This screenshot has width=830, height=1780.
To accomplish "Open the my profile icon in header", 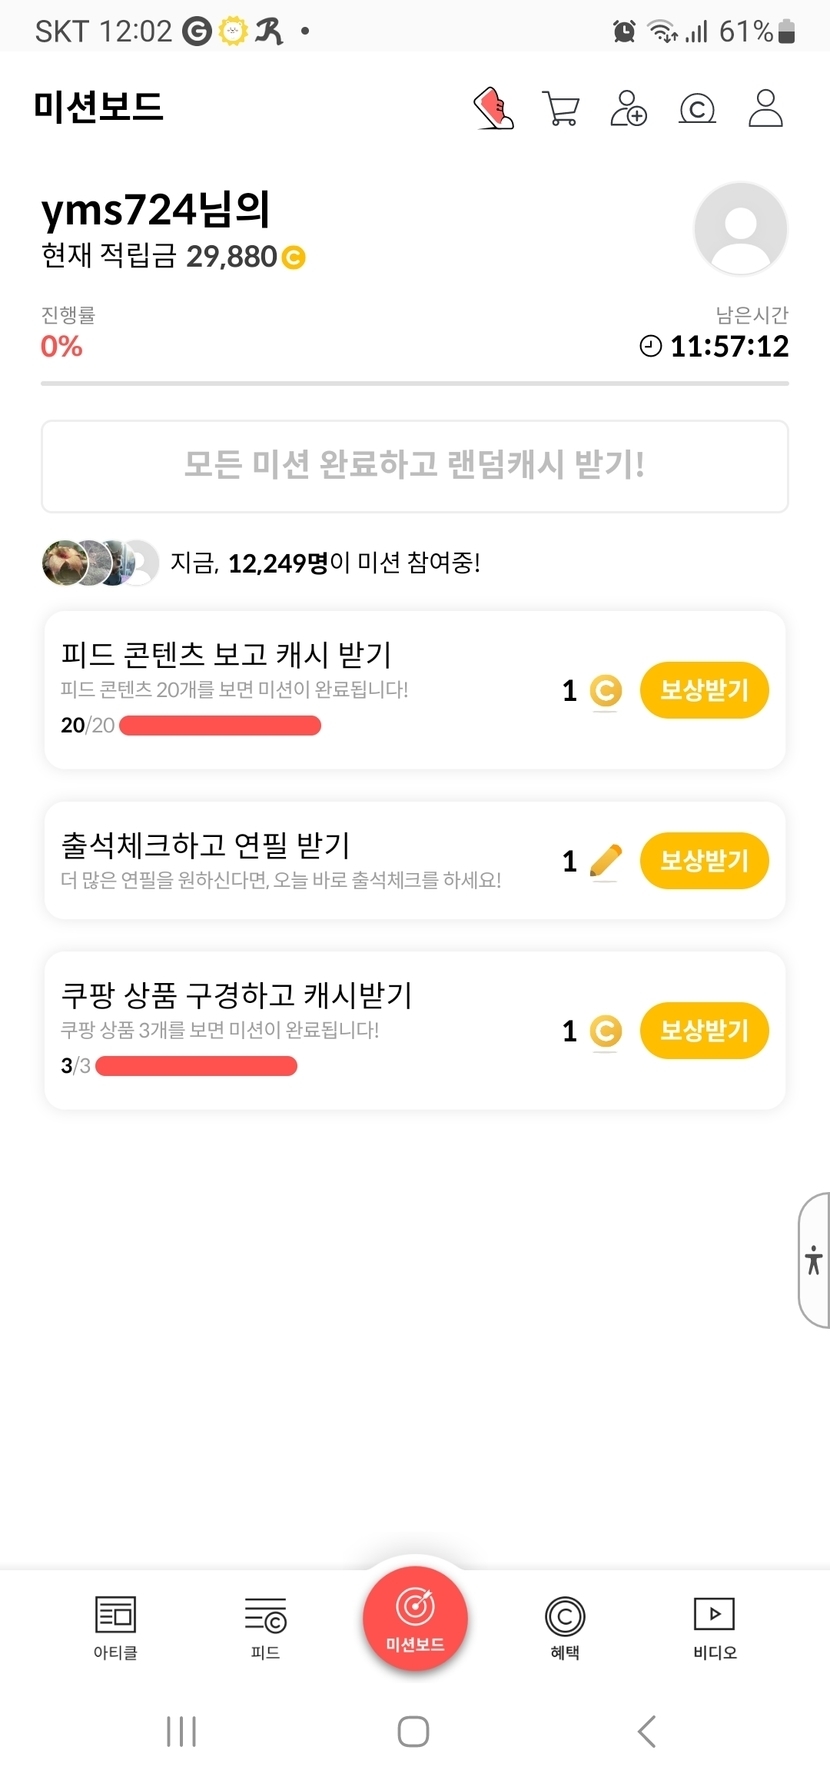I will click(x=766, y=108).
